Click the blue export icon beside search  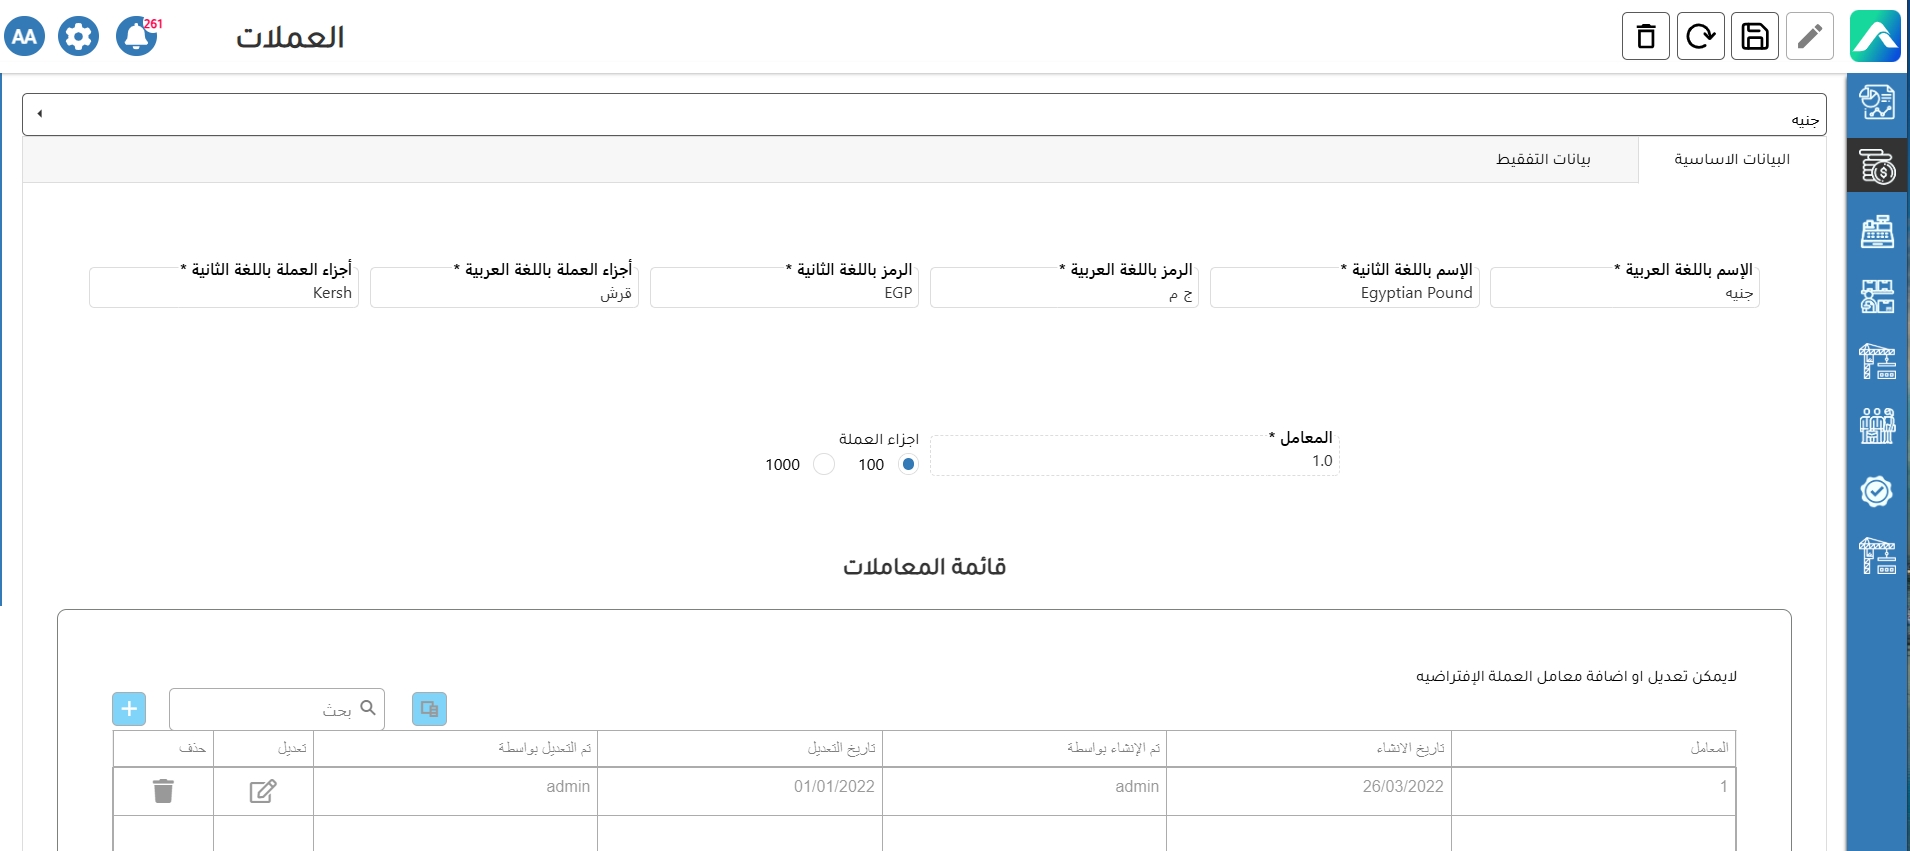click(429, 709)
